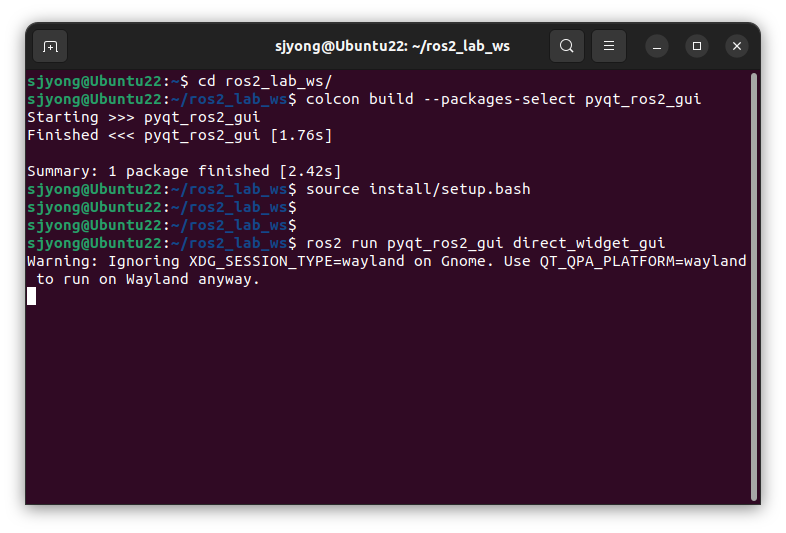Maximize the terminal window
Viewport: 786px width, 533px height.
pos(697,46)
